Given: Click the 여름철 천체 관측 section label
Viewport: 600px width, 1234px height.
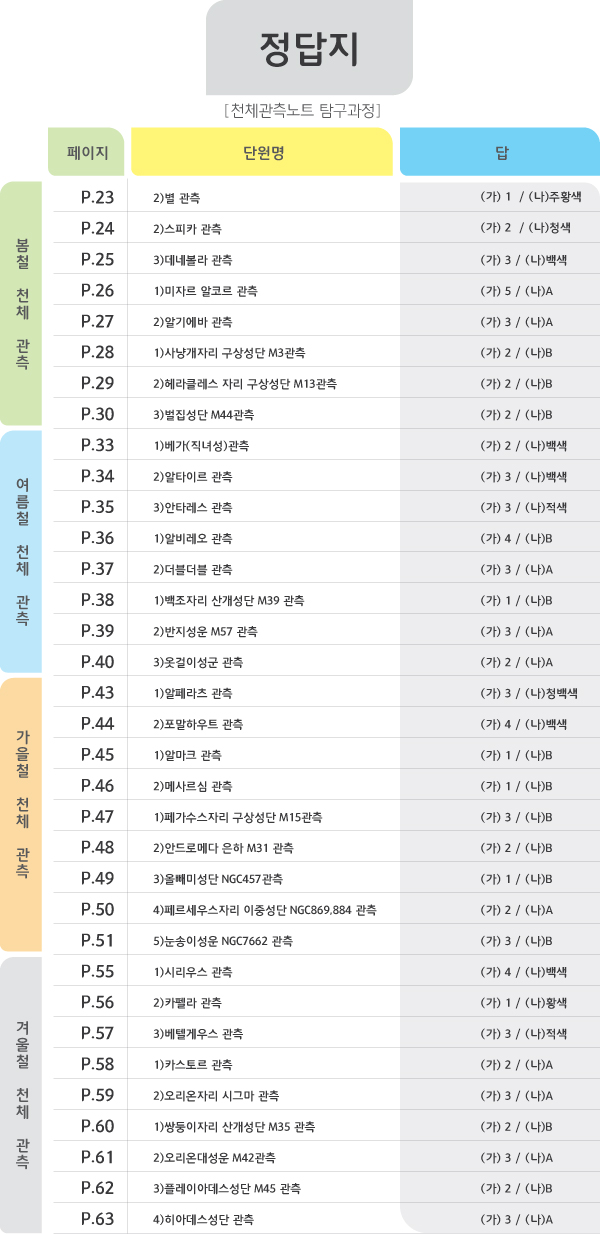Looking at the screenshot, I should 21,551.
